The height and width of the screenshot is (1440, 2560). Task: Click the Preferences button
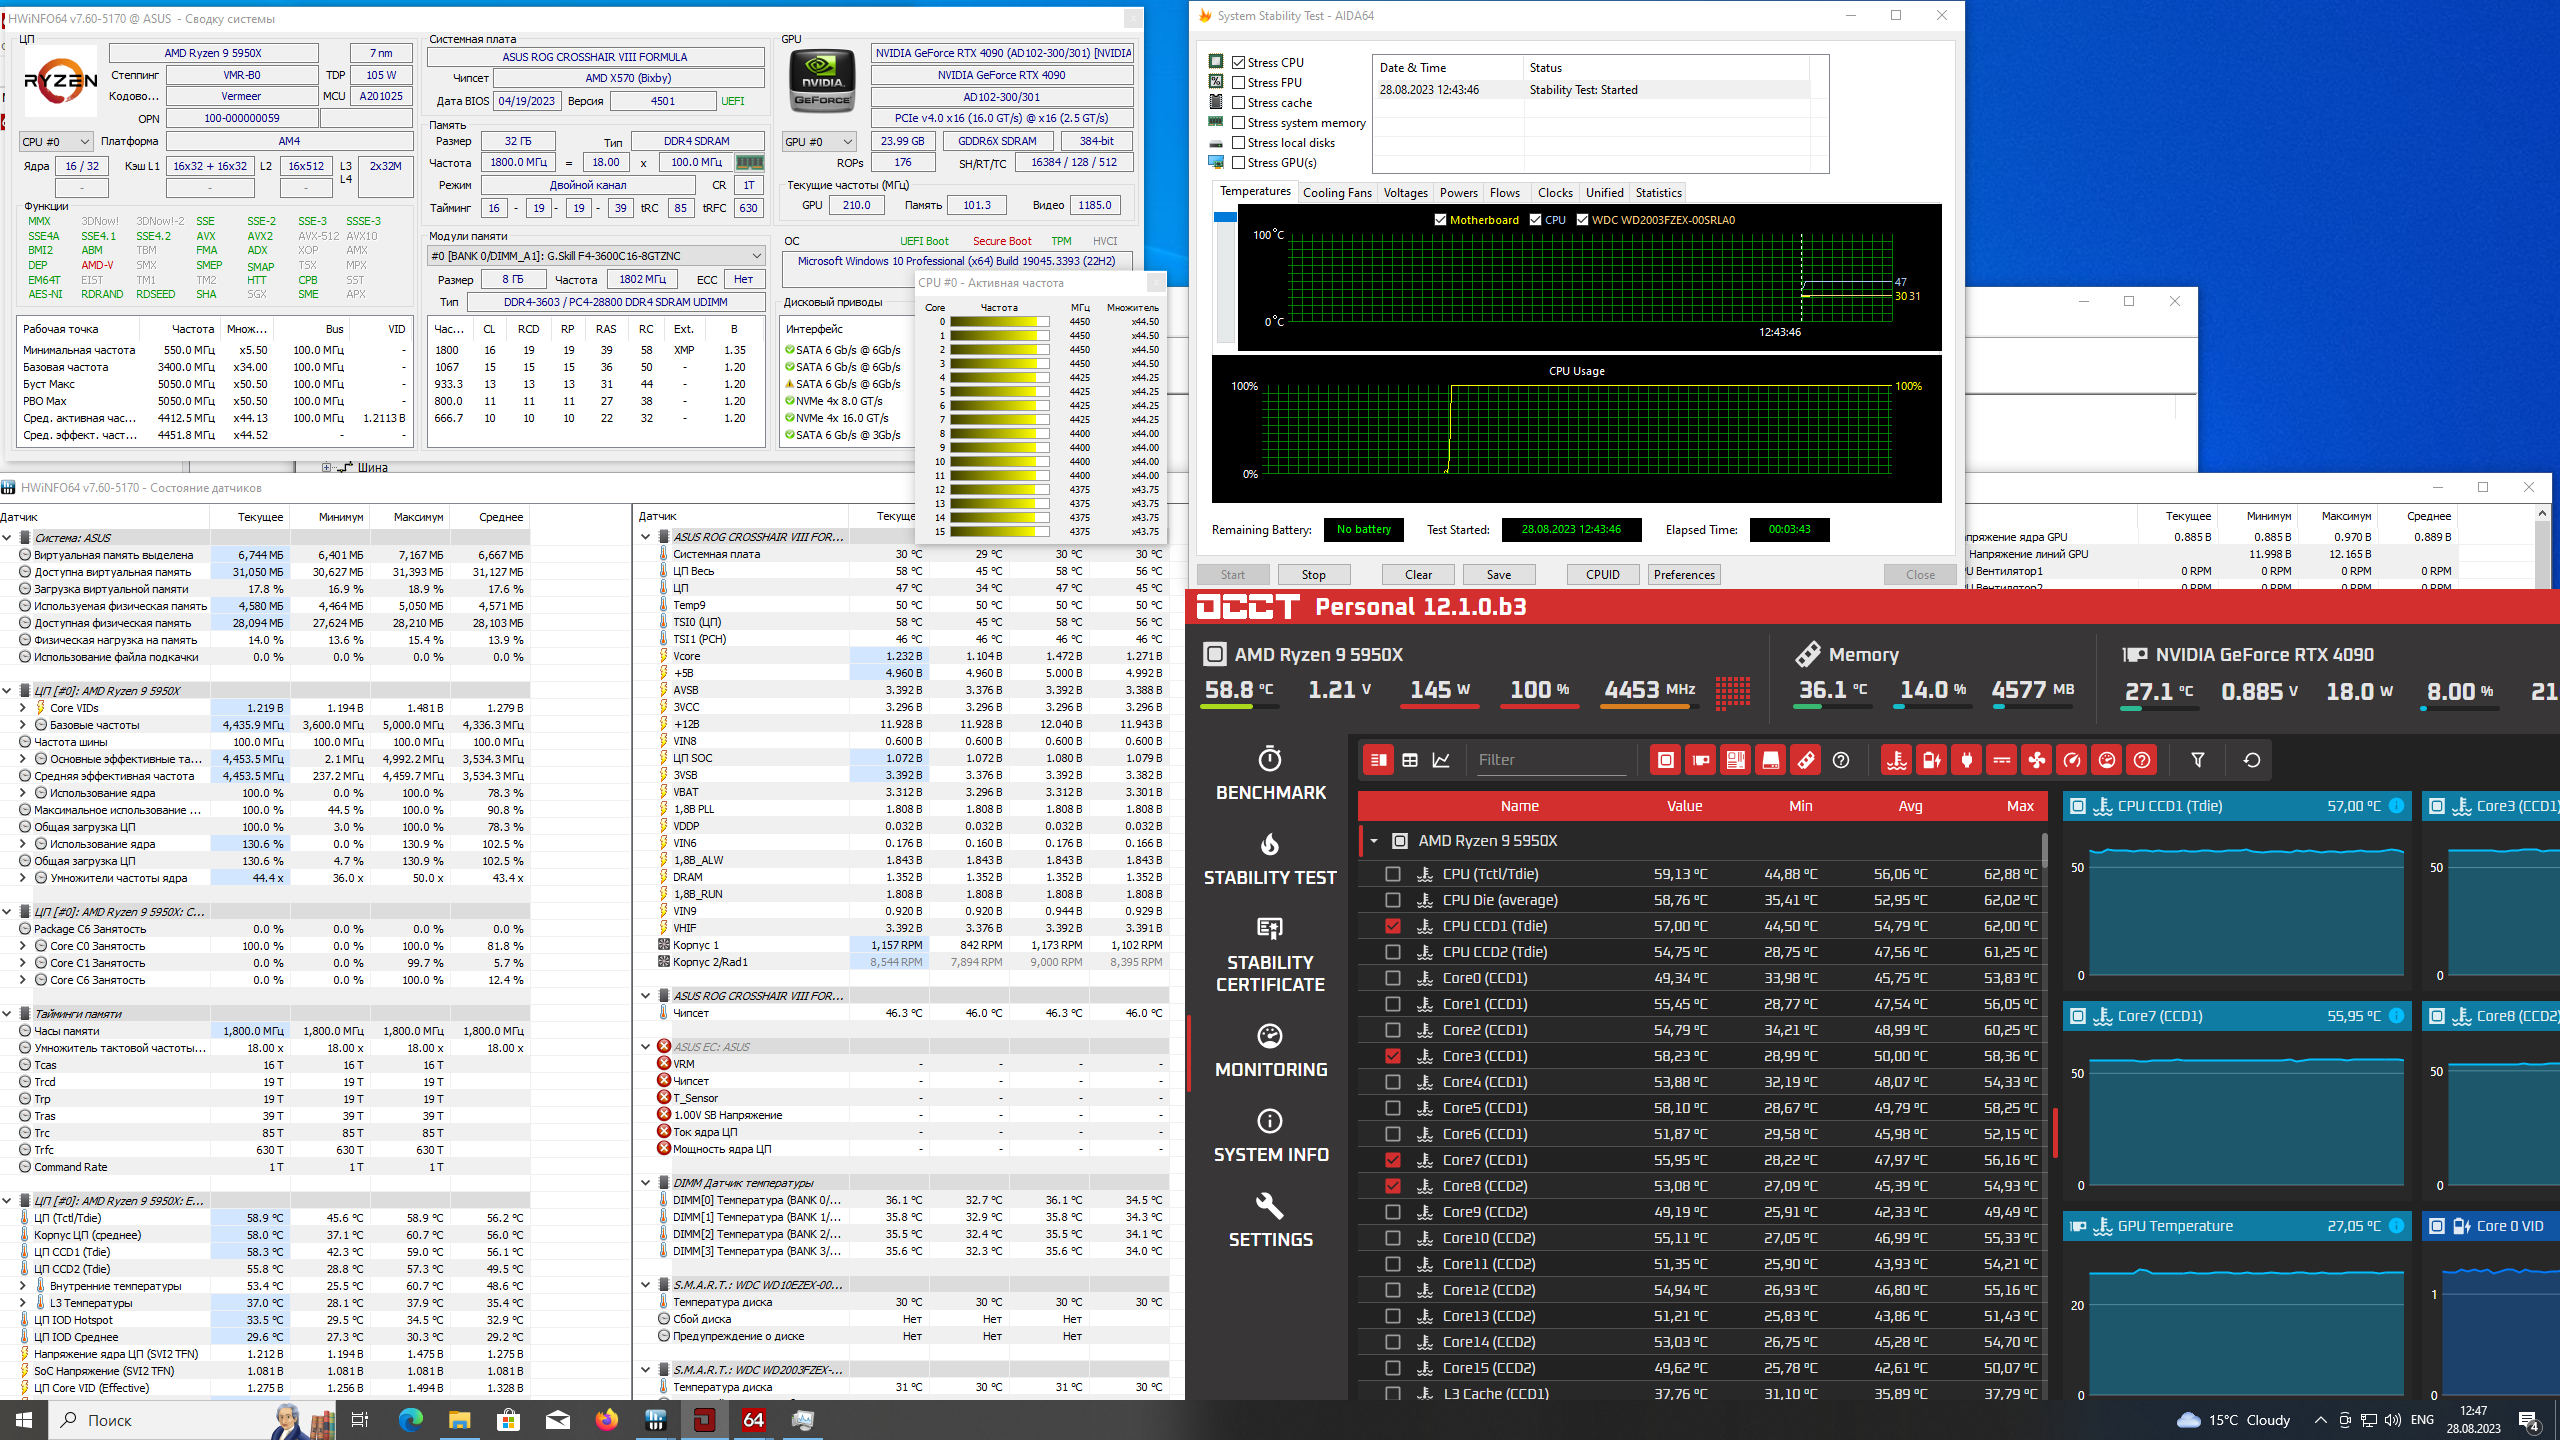point(1684,575)
